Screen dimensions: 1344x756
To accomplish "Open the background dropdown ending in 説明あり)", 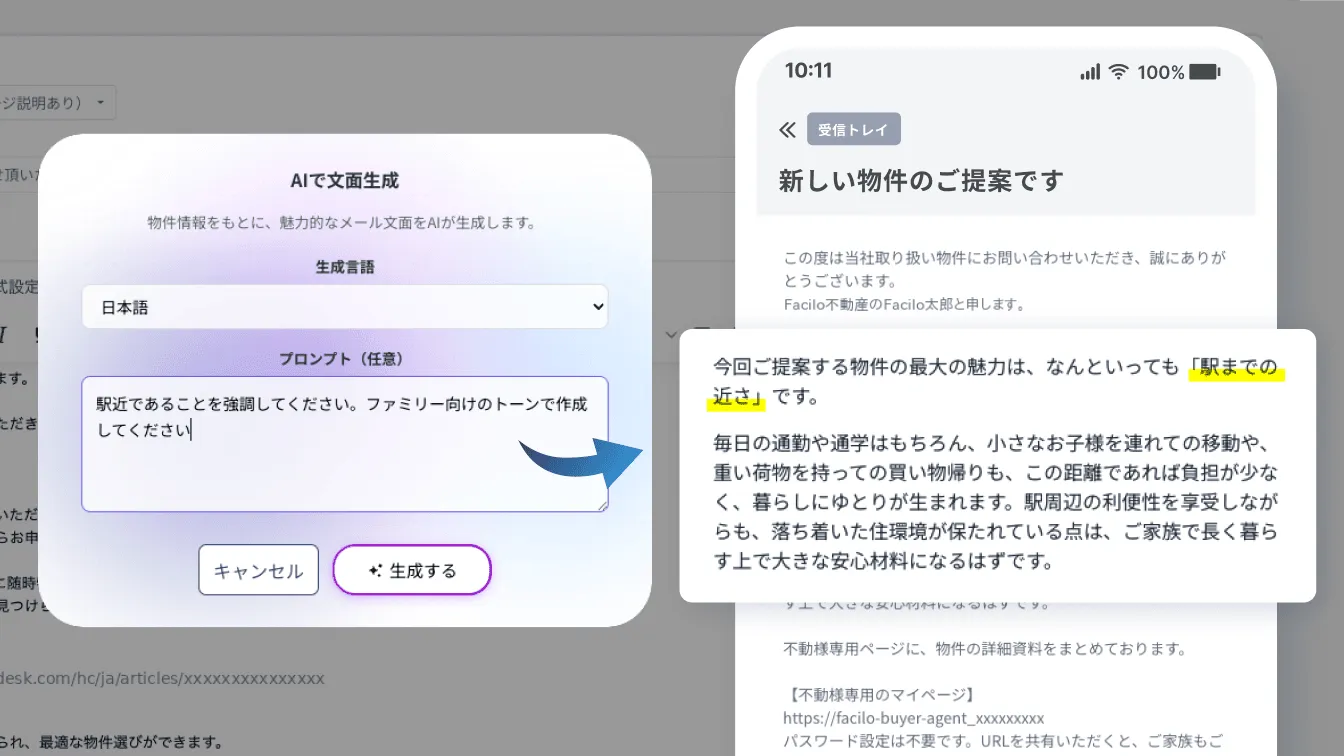I will [x=58, y=103].
